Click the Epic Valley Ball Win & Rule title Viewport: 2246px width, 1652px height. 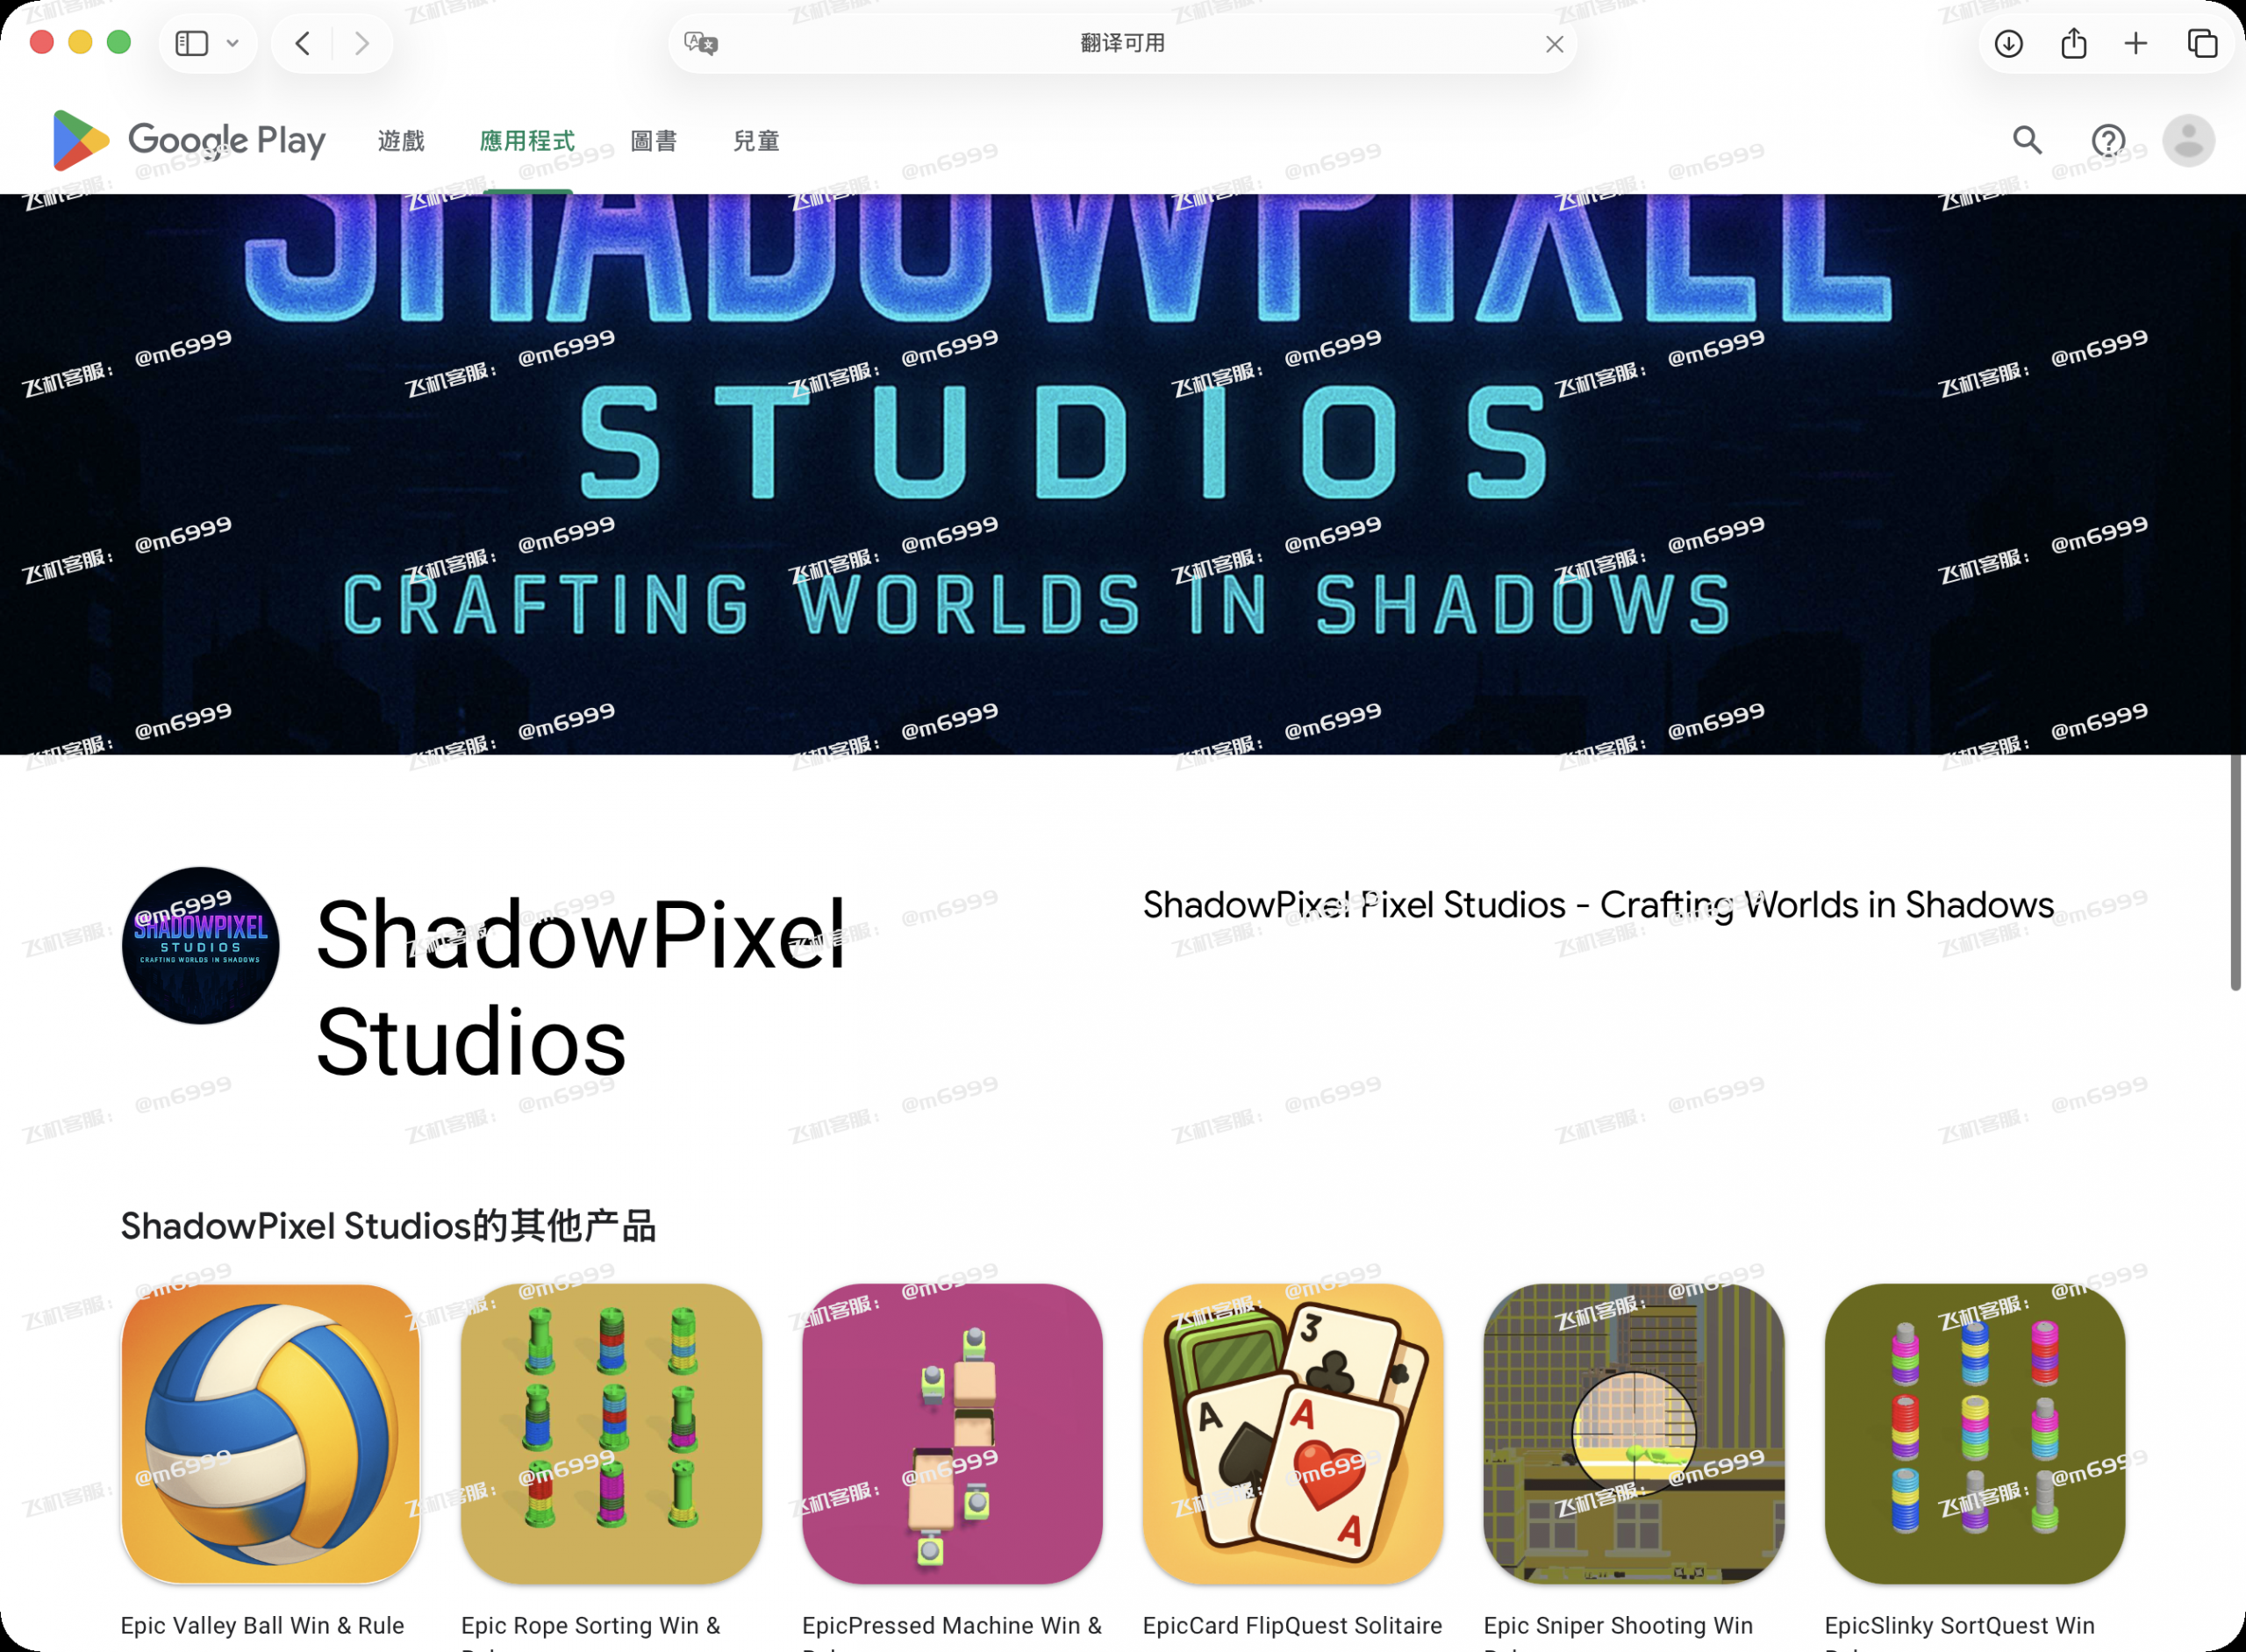(x=262, y=1626)
